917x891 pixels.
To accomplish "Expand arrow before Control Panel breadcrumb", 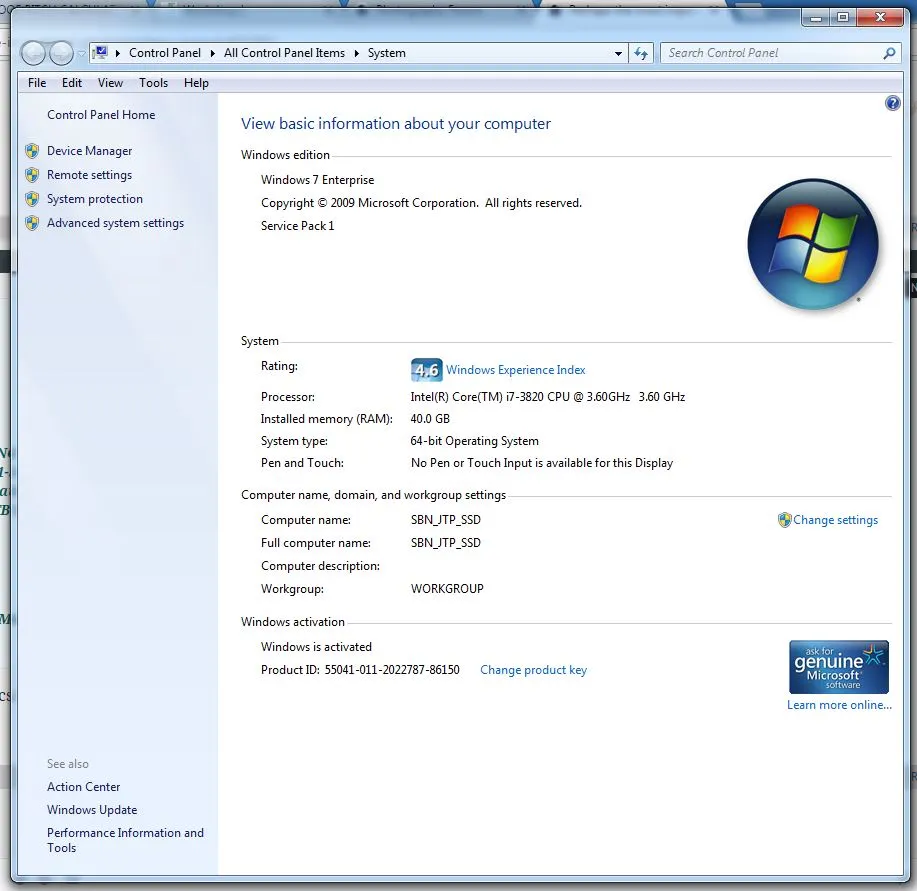I will 118,53.
